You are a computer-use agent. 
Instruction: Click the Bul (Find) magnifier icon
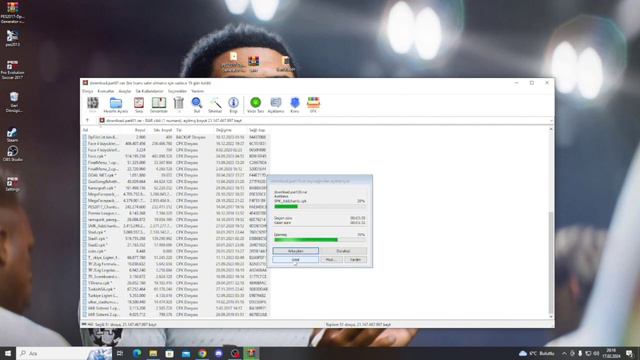(197, 105)
